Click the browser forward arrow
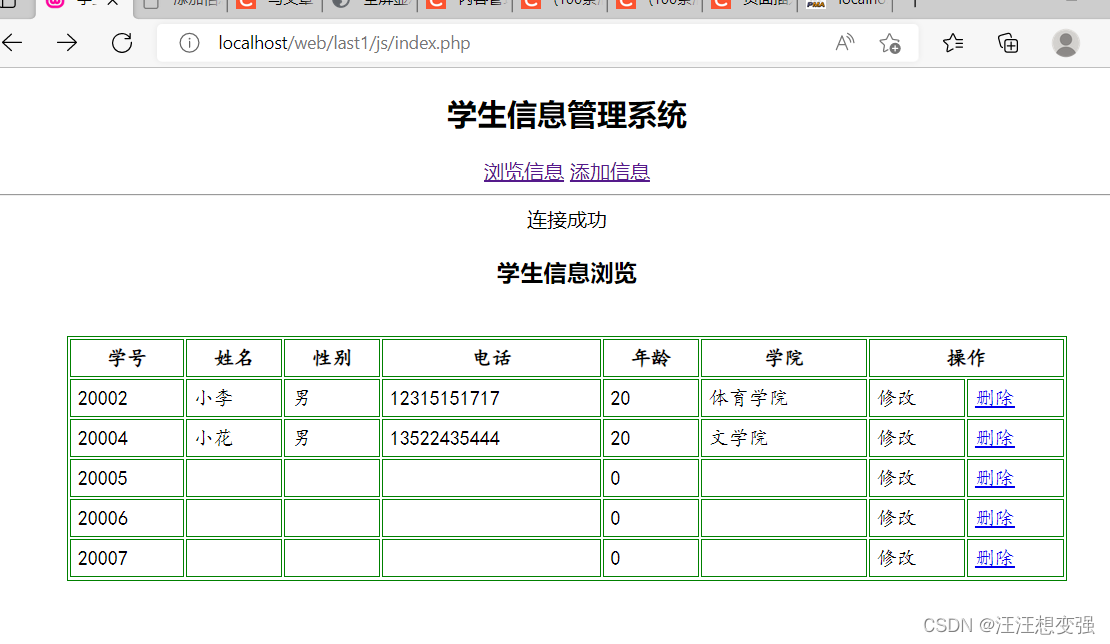1110x644 pixels. tap(67, 43)
